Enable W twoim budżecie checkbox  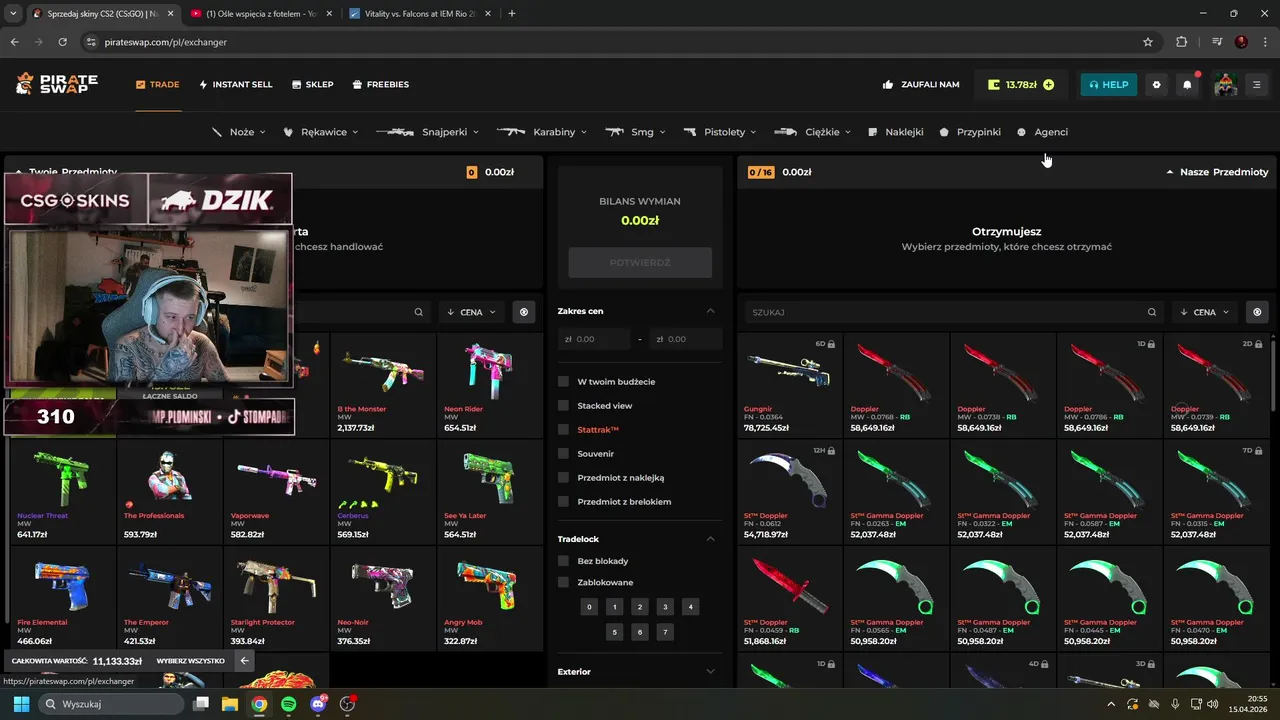(563, 382)
